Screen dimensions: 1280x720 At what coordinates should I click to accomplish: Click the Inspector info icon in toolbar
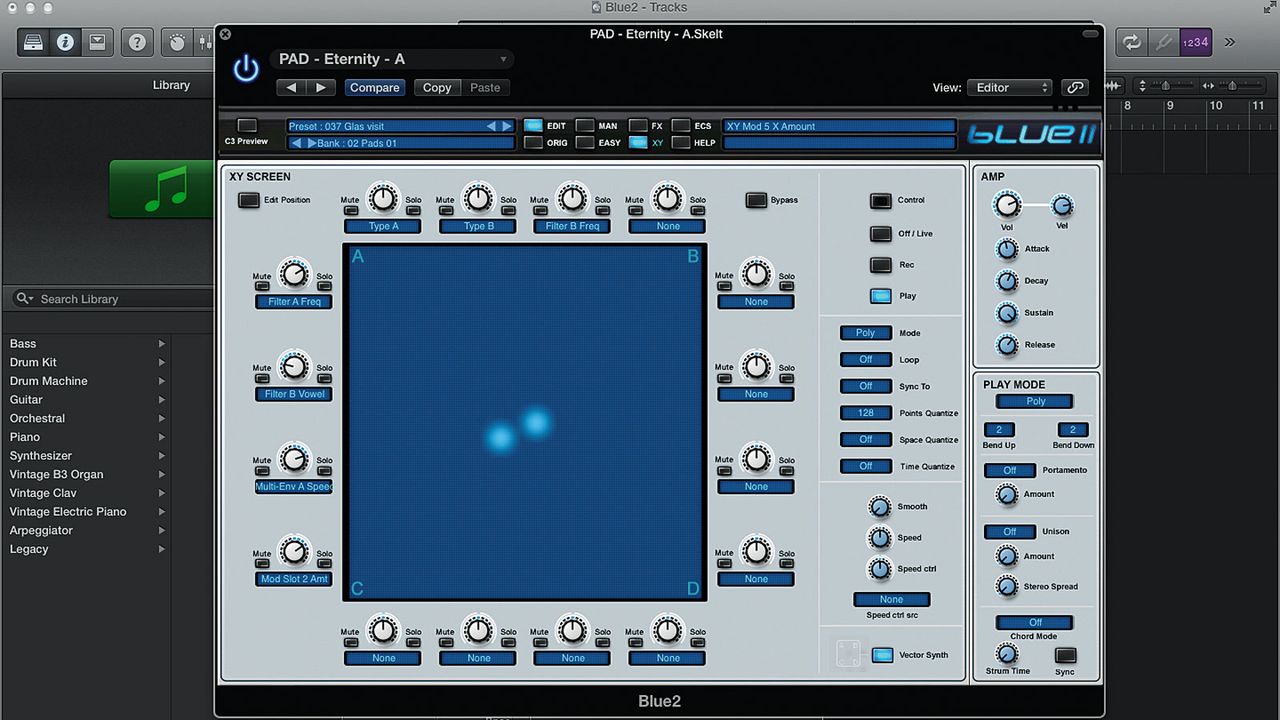[65, 42]
